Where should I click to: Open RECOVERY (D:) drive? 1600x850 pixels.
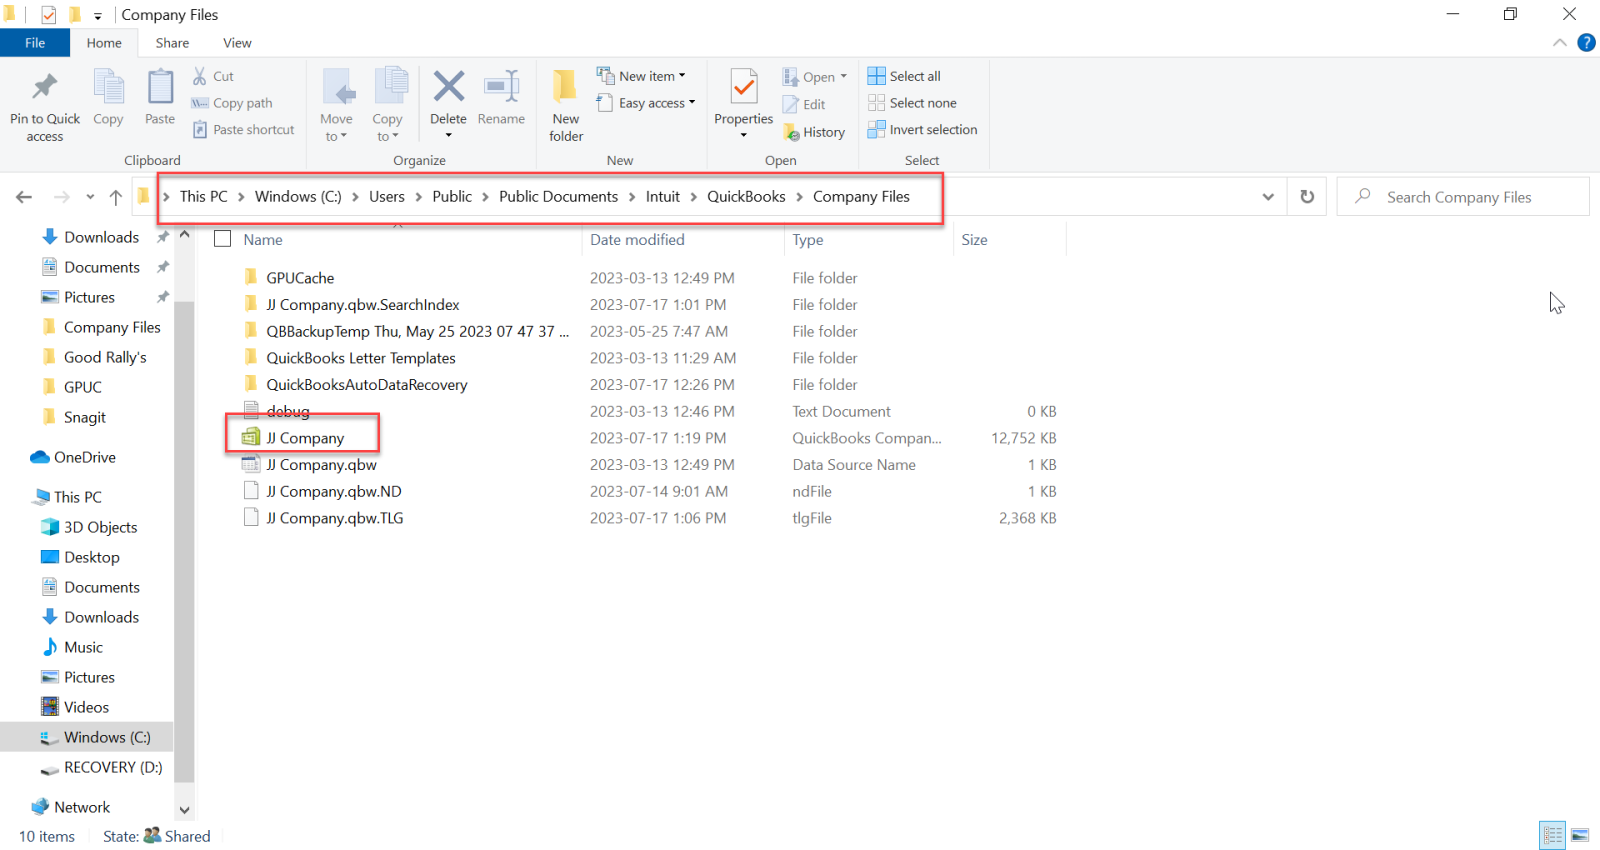pos(101,767)
